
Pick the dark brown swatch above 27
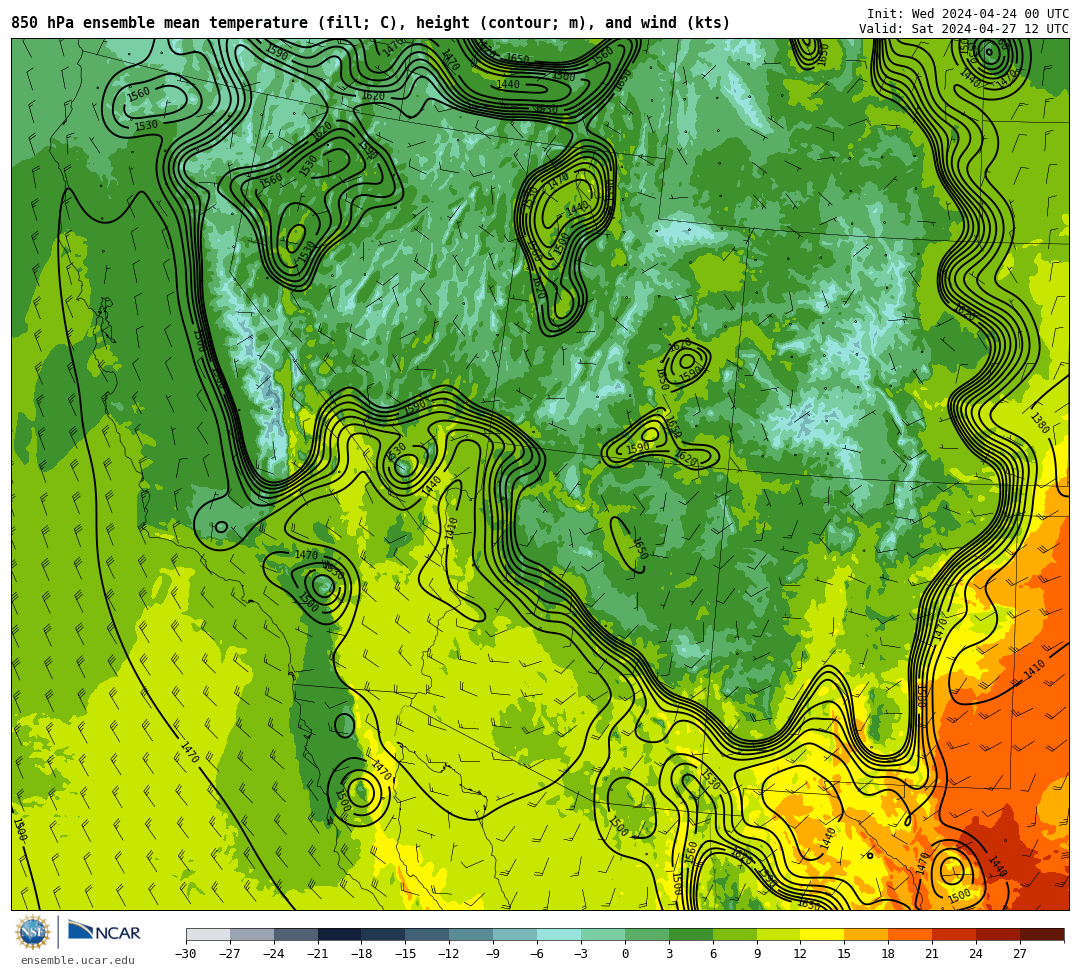click(1042, 934)
